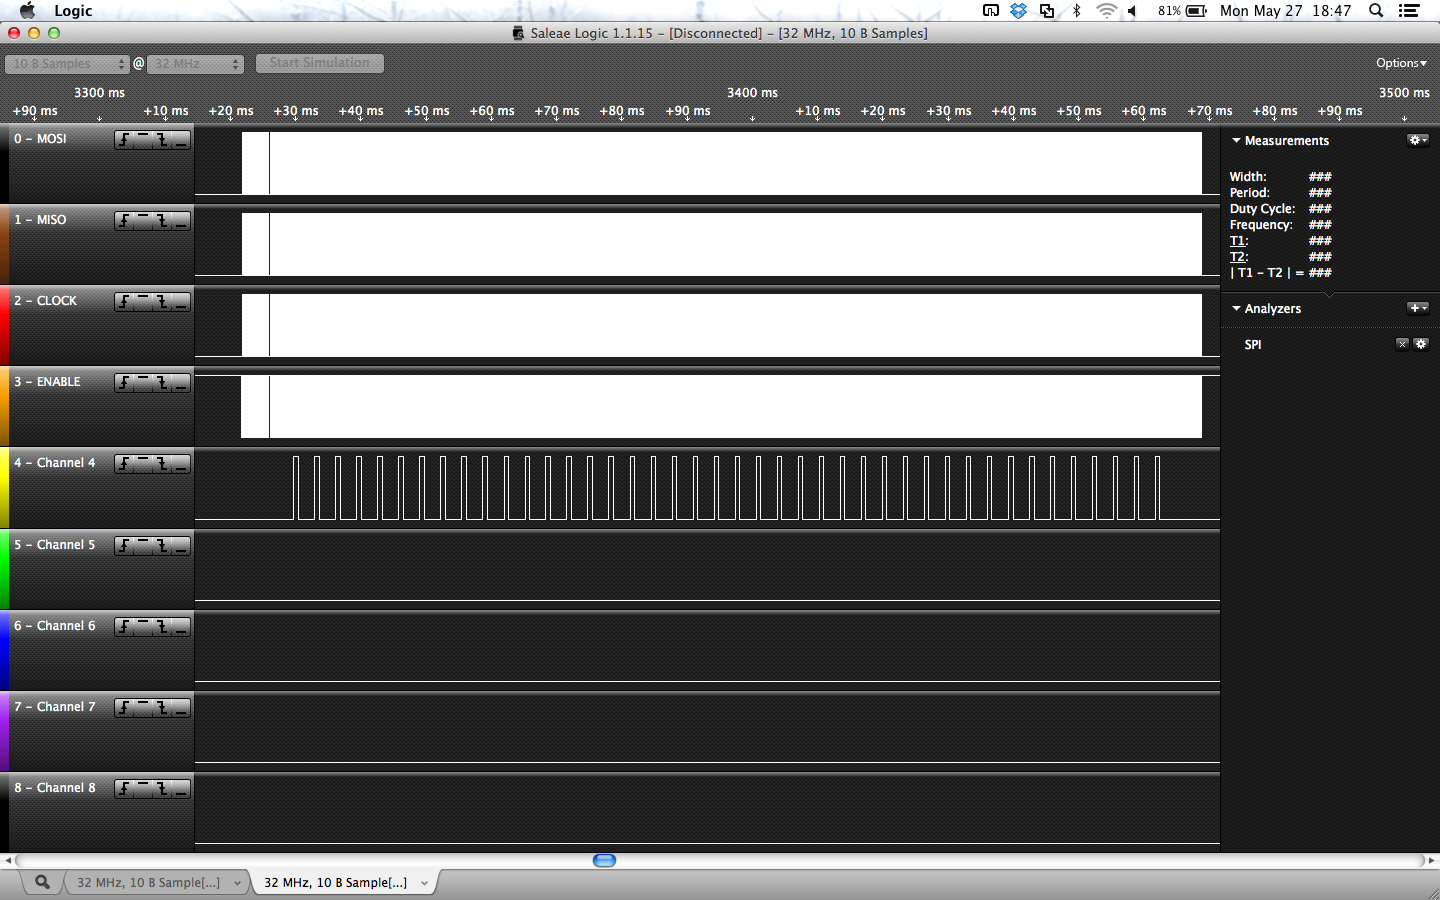Set falling edge trigger on Channel 7

pyautogui.click(x=162, y=708)
